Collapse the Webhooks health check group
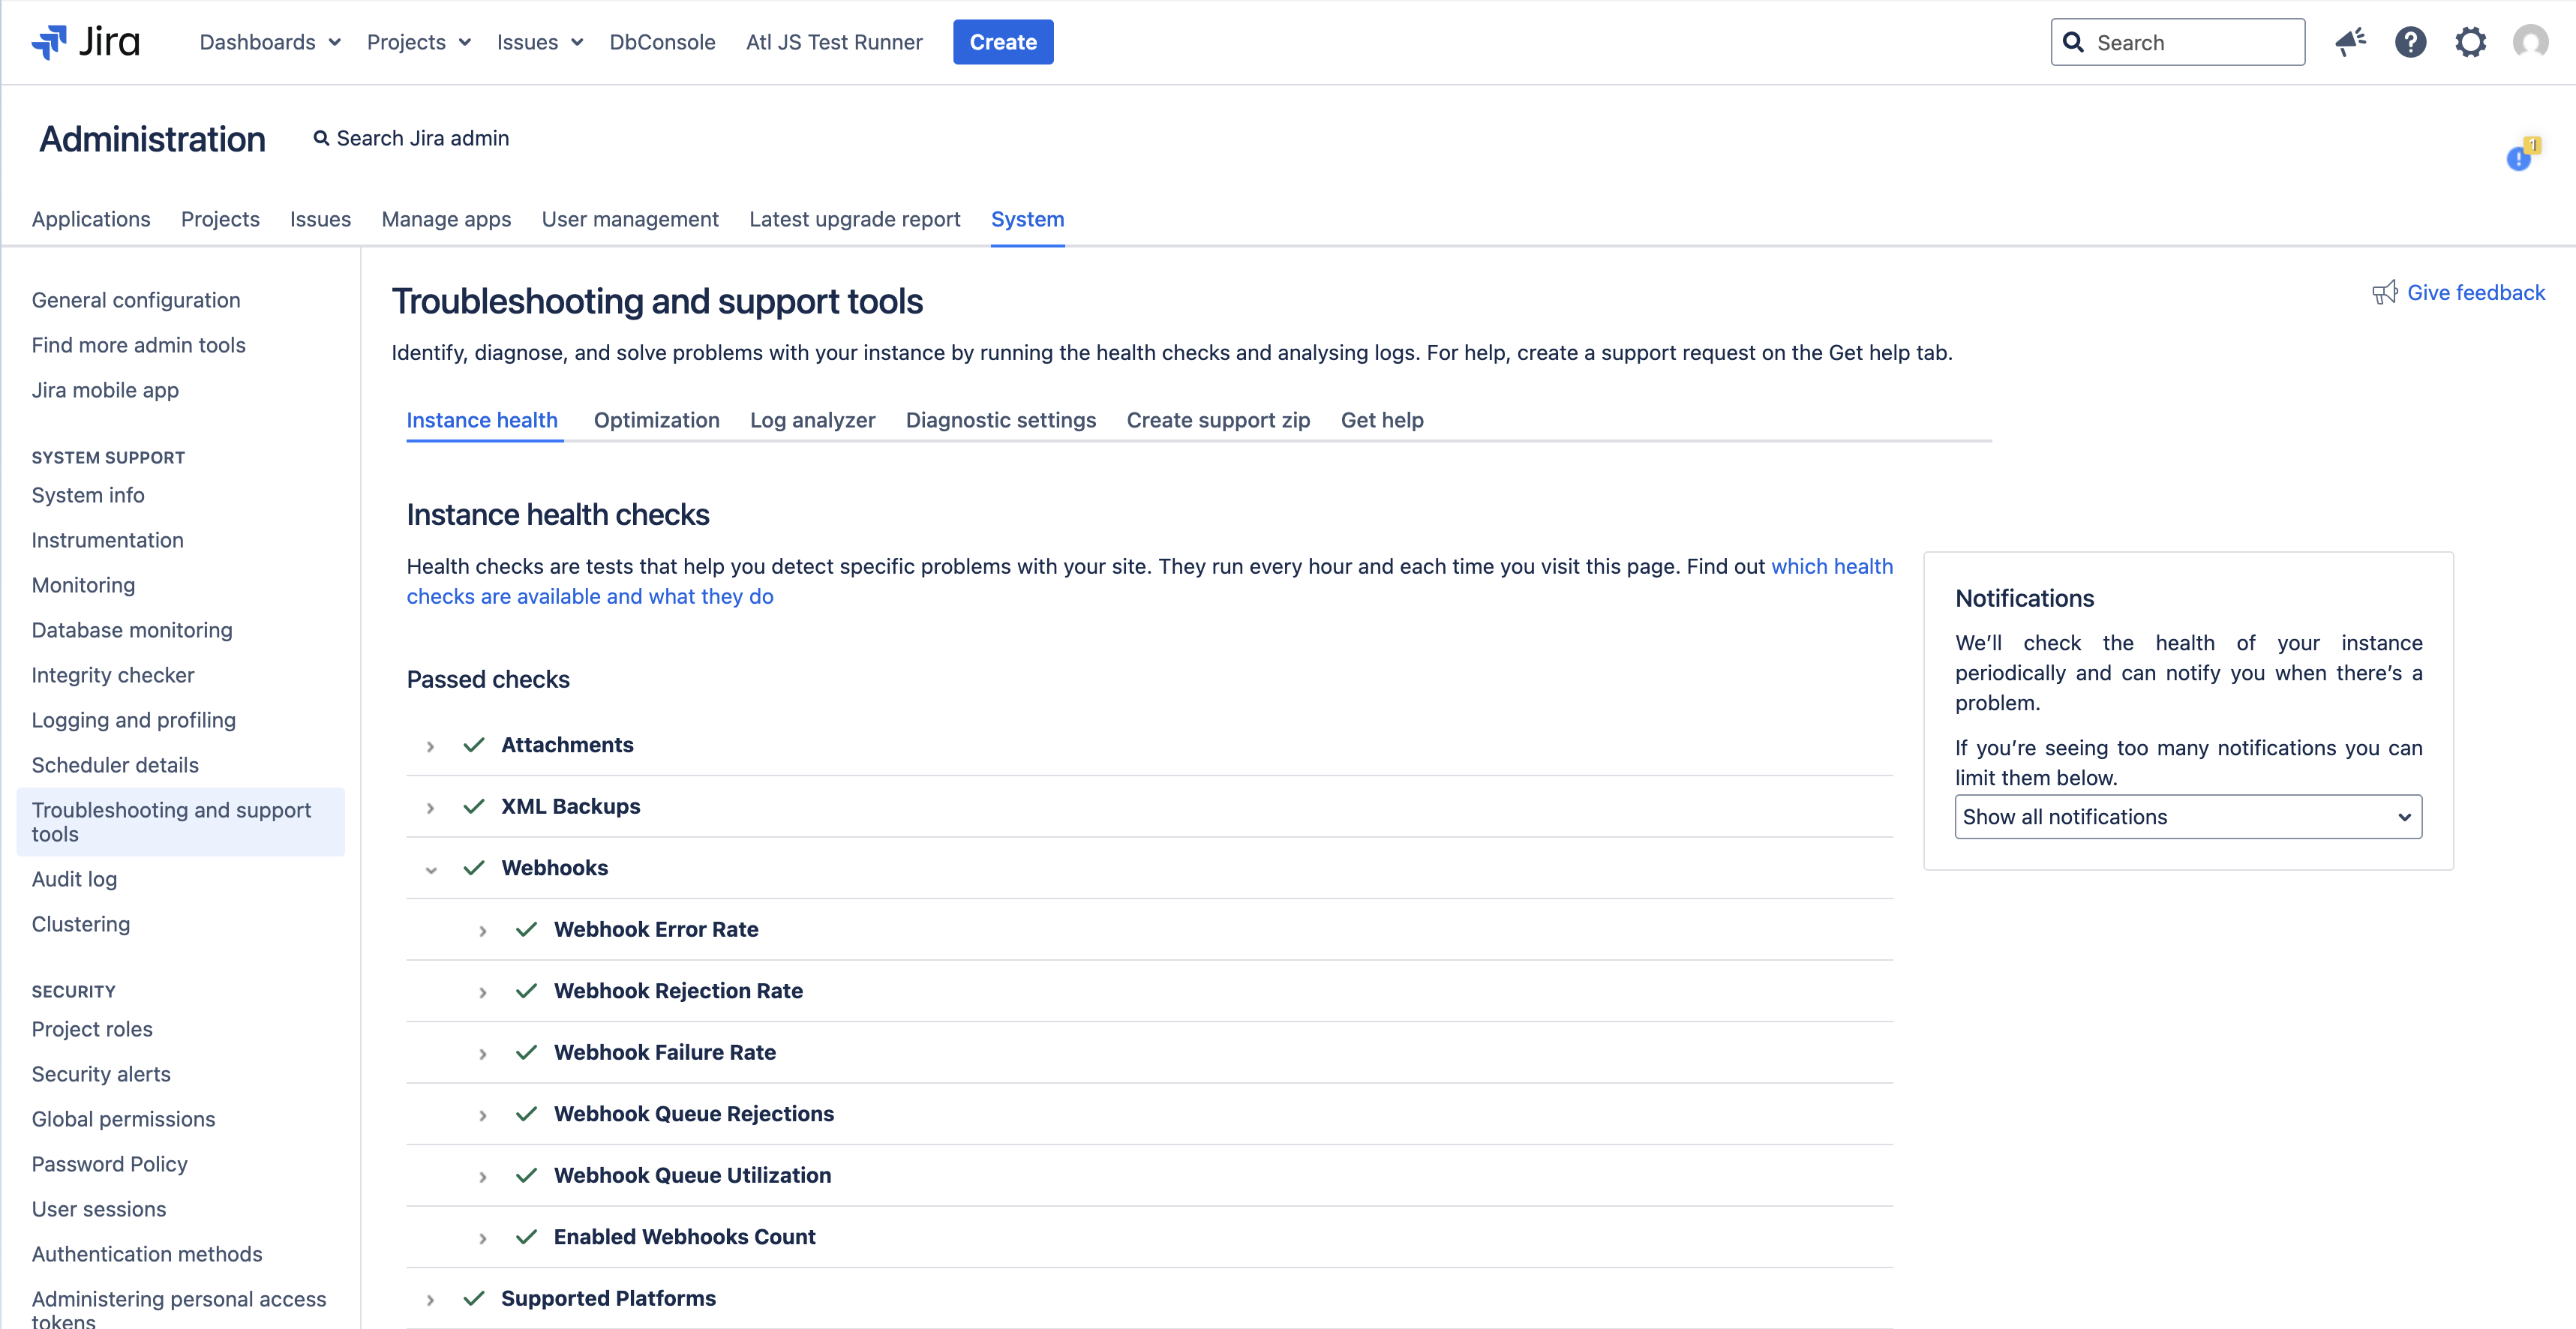 click(x=430, y=869)
